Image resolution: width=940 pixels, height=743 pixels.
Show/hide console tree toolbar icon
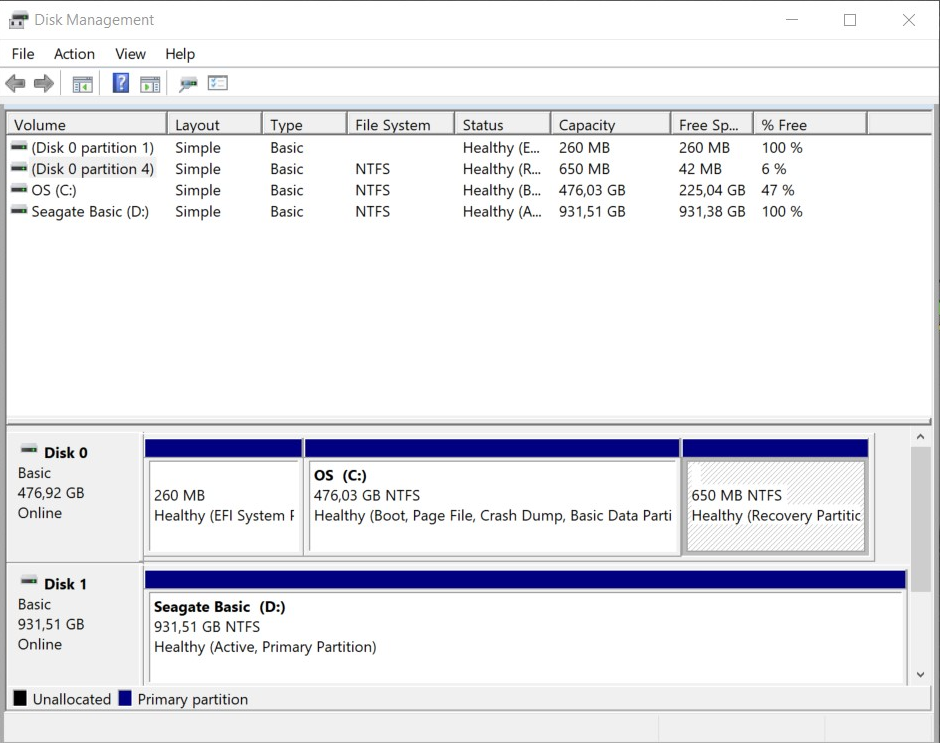pyautogui.click(x=82, y=84)
